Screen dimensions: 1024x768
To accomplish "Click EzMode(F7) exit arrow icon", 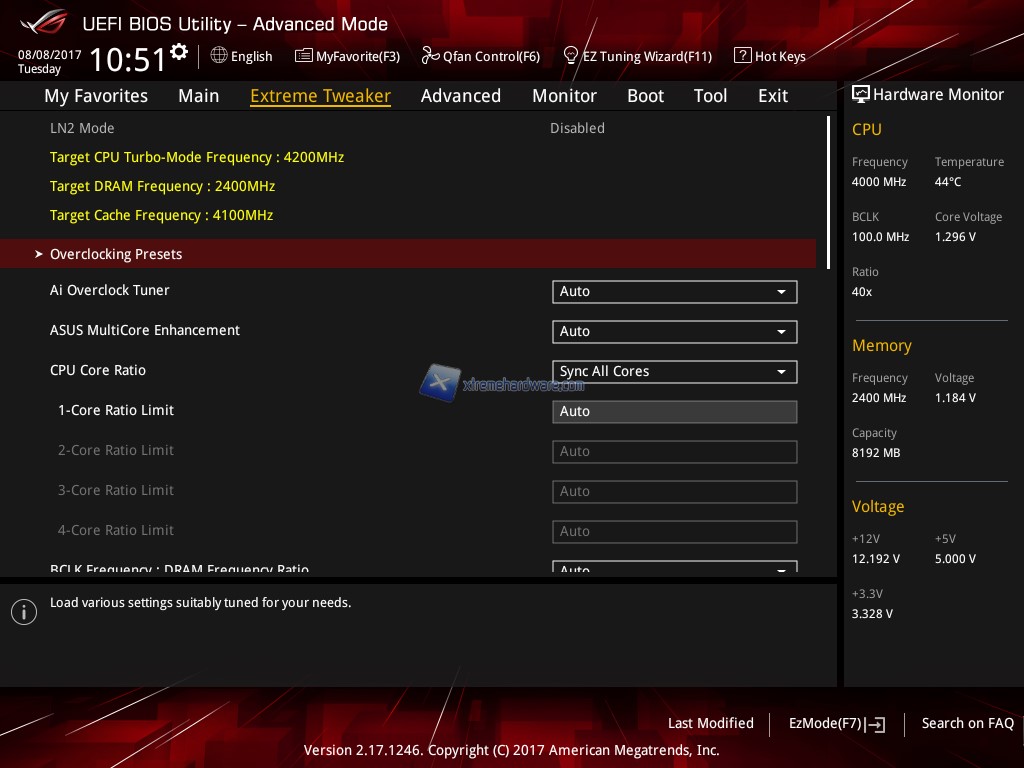I will pos(876,724).
